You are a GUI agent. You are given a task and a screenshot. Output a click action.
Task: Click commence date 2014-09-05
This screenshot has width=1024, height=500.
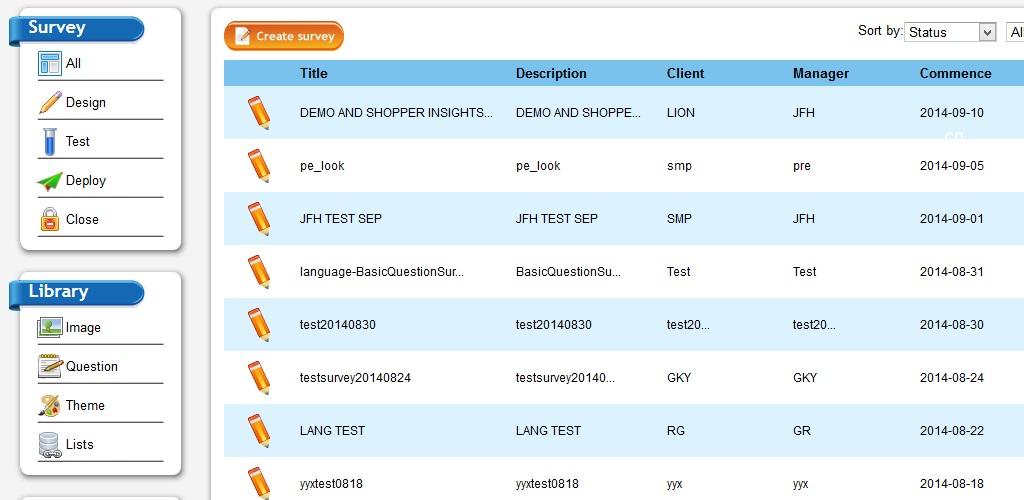[952, 165]
